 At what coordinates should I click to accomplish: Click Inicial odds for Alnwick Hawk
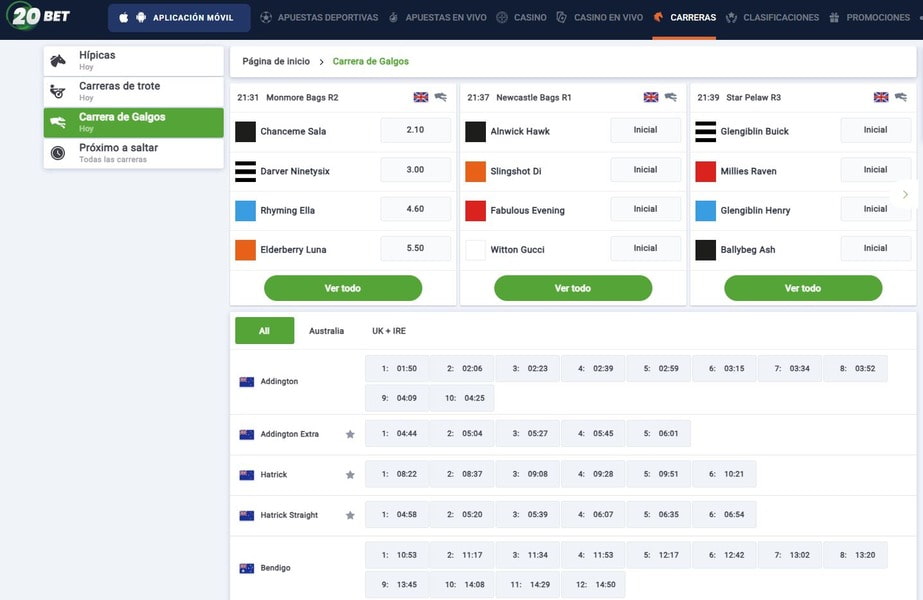click(646, 130)
